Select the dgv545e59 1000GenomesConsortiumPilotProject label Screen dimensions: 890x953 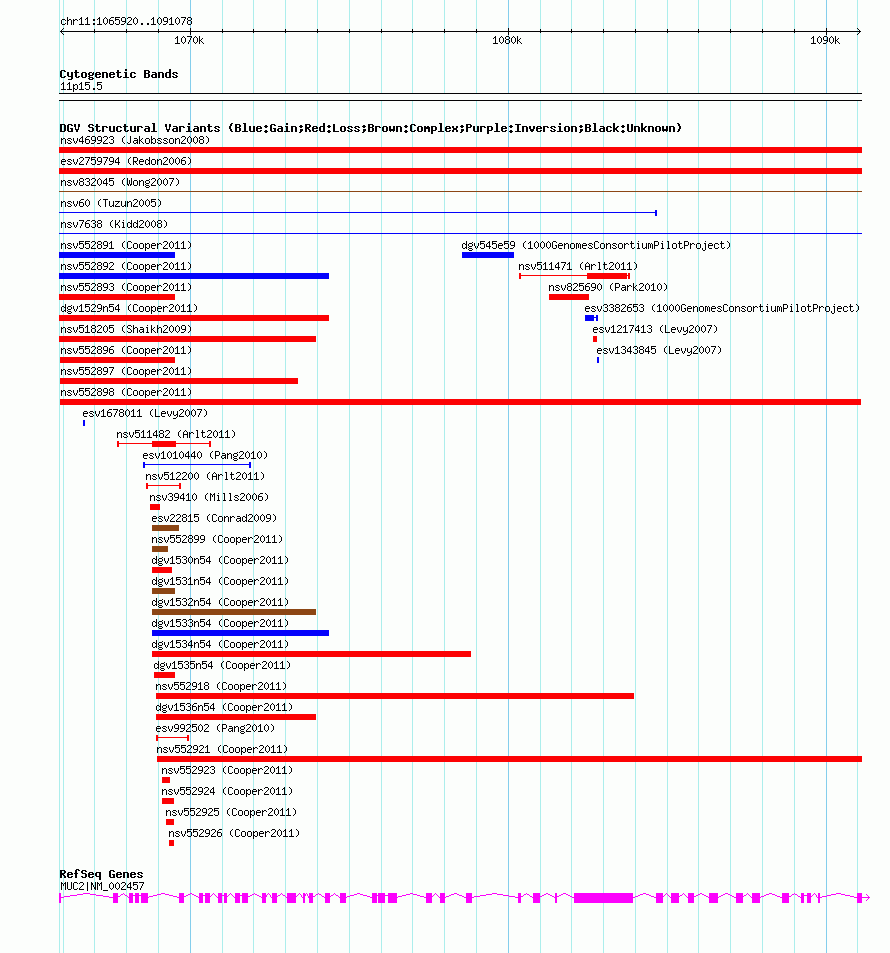[x=596, y=246]
